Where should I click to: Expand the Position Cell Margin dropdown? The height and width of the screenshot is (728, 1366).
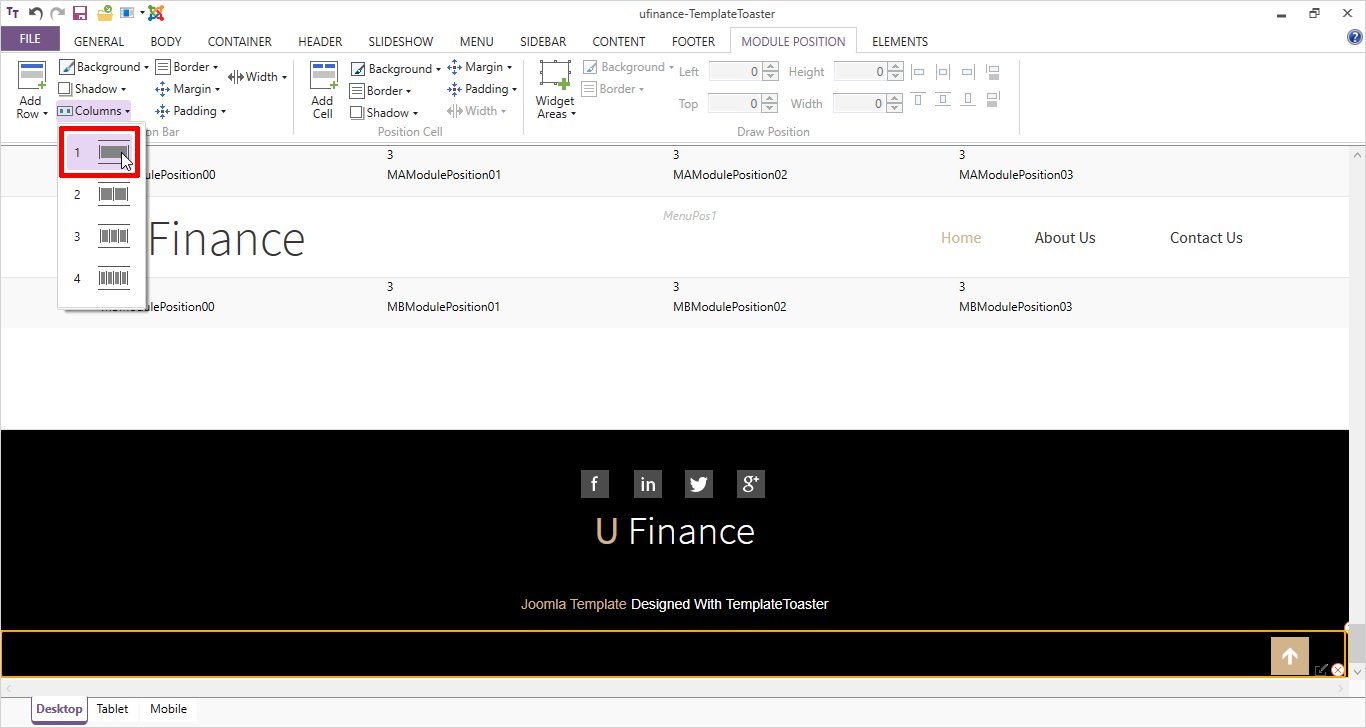click(479, 67)
